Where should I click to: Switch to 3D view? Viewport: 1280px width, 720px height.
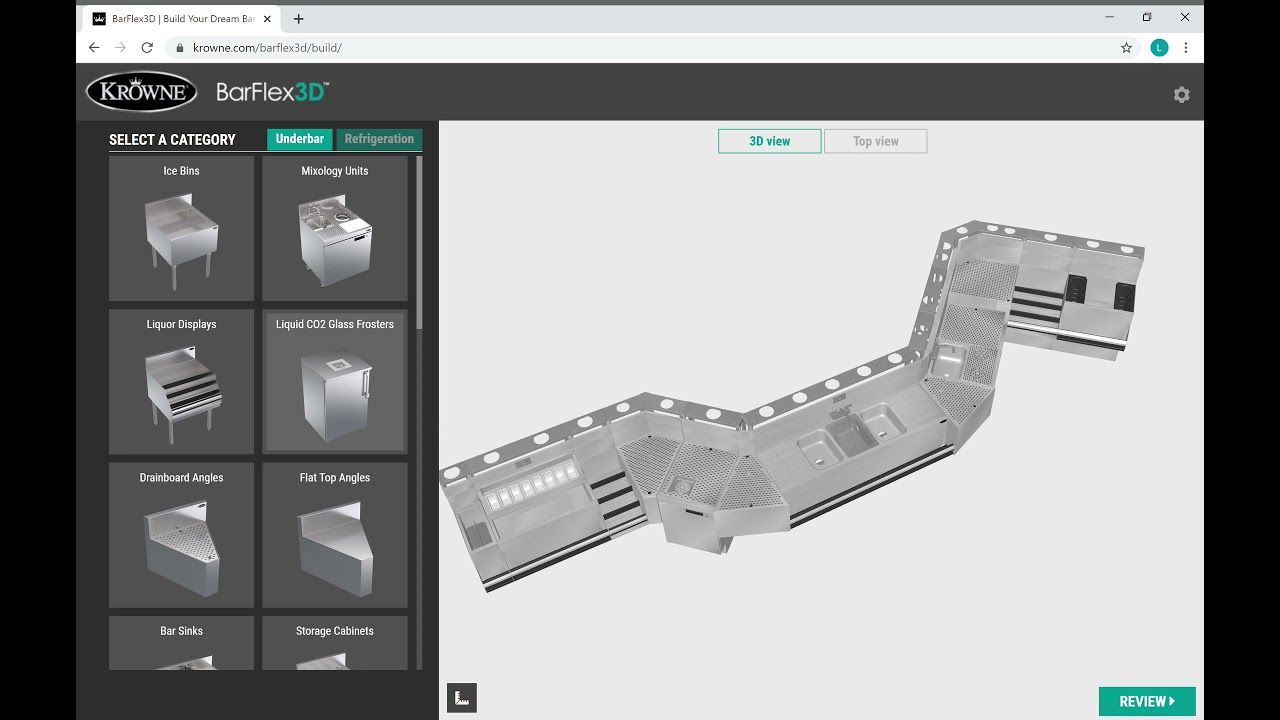(x=770, y=141)
